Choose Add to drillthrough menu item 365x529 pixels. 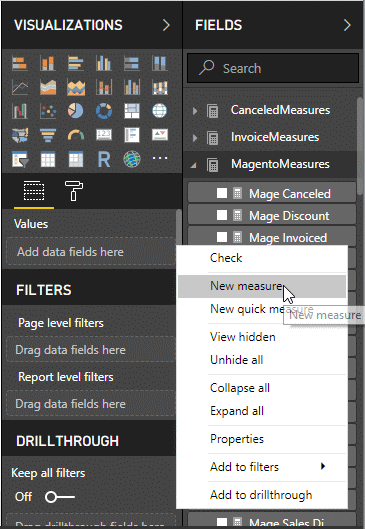262,495
